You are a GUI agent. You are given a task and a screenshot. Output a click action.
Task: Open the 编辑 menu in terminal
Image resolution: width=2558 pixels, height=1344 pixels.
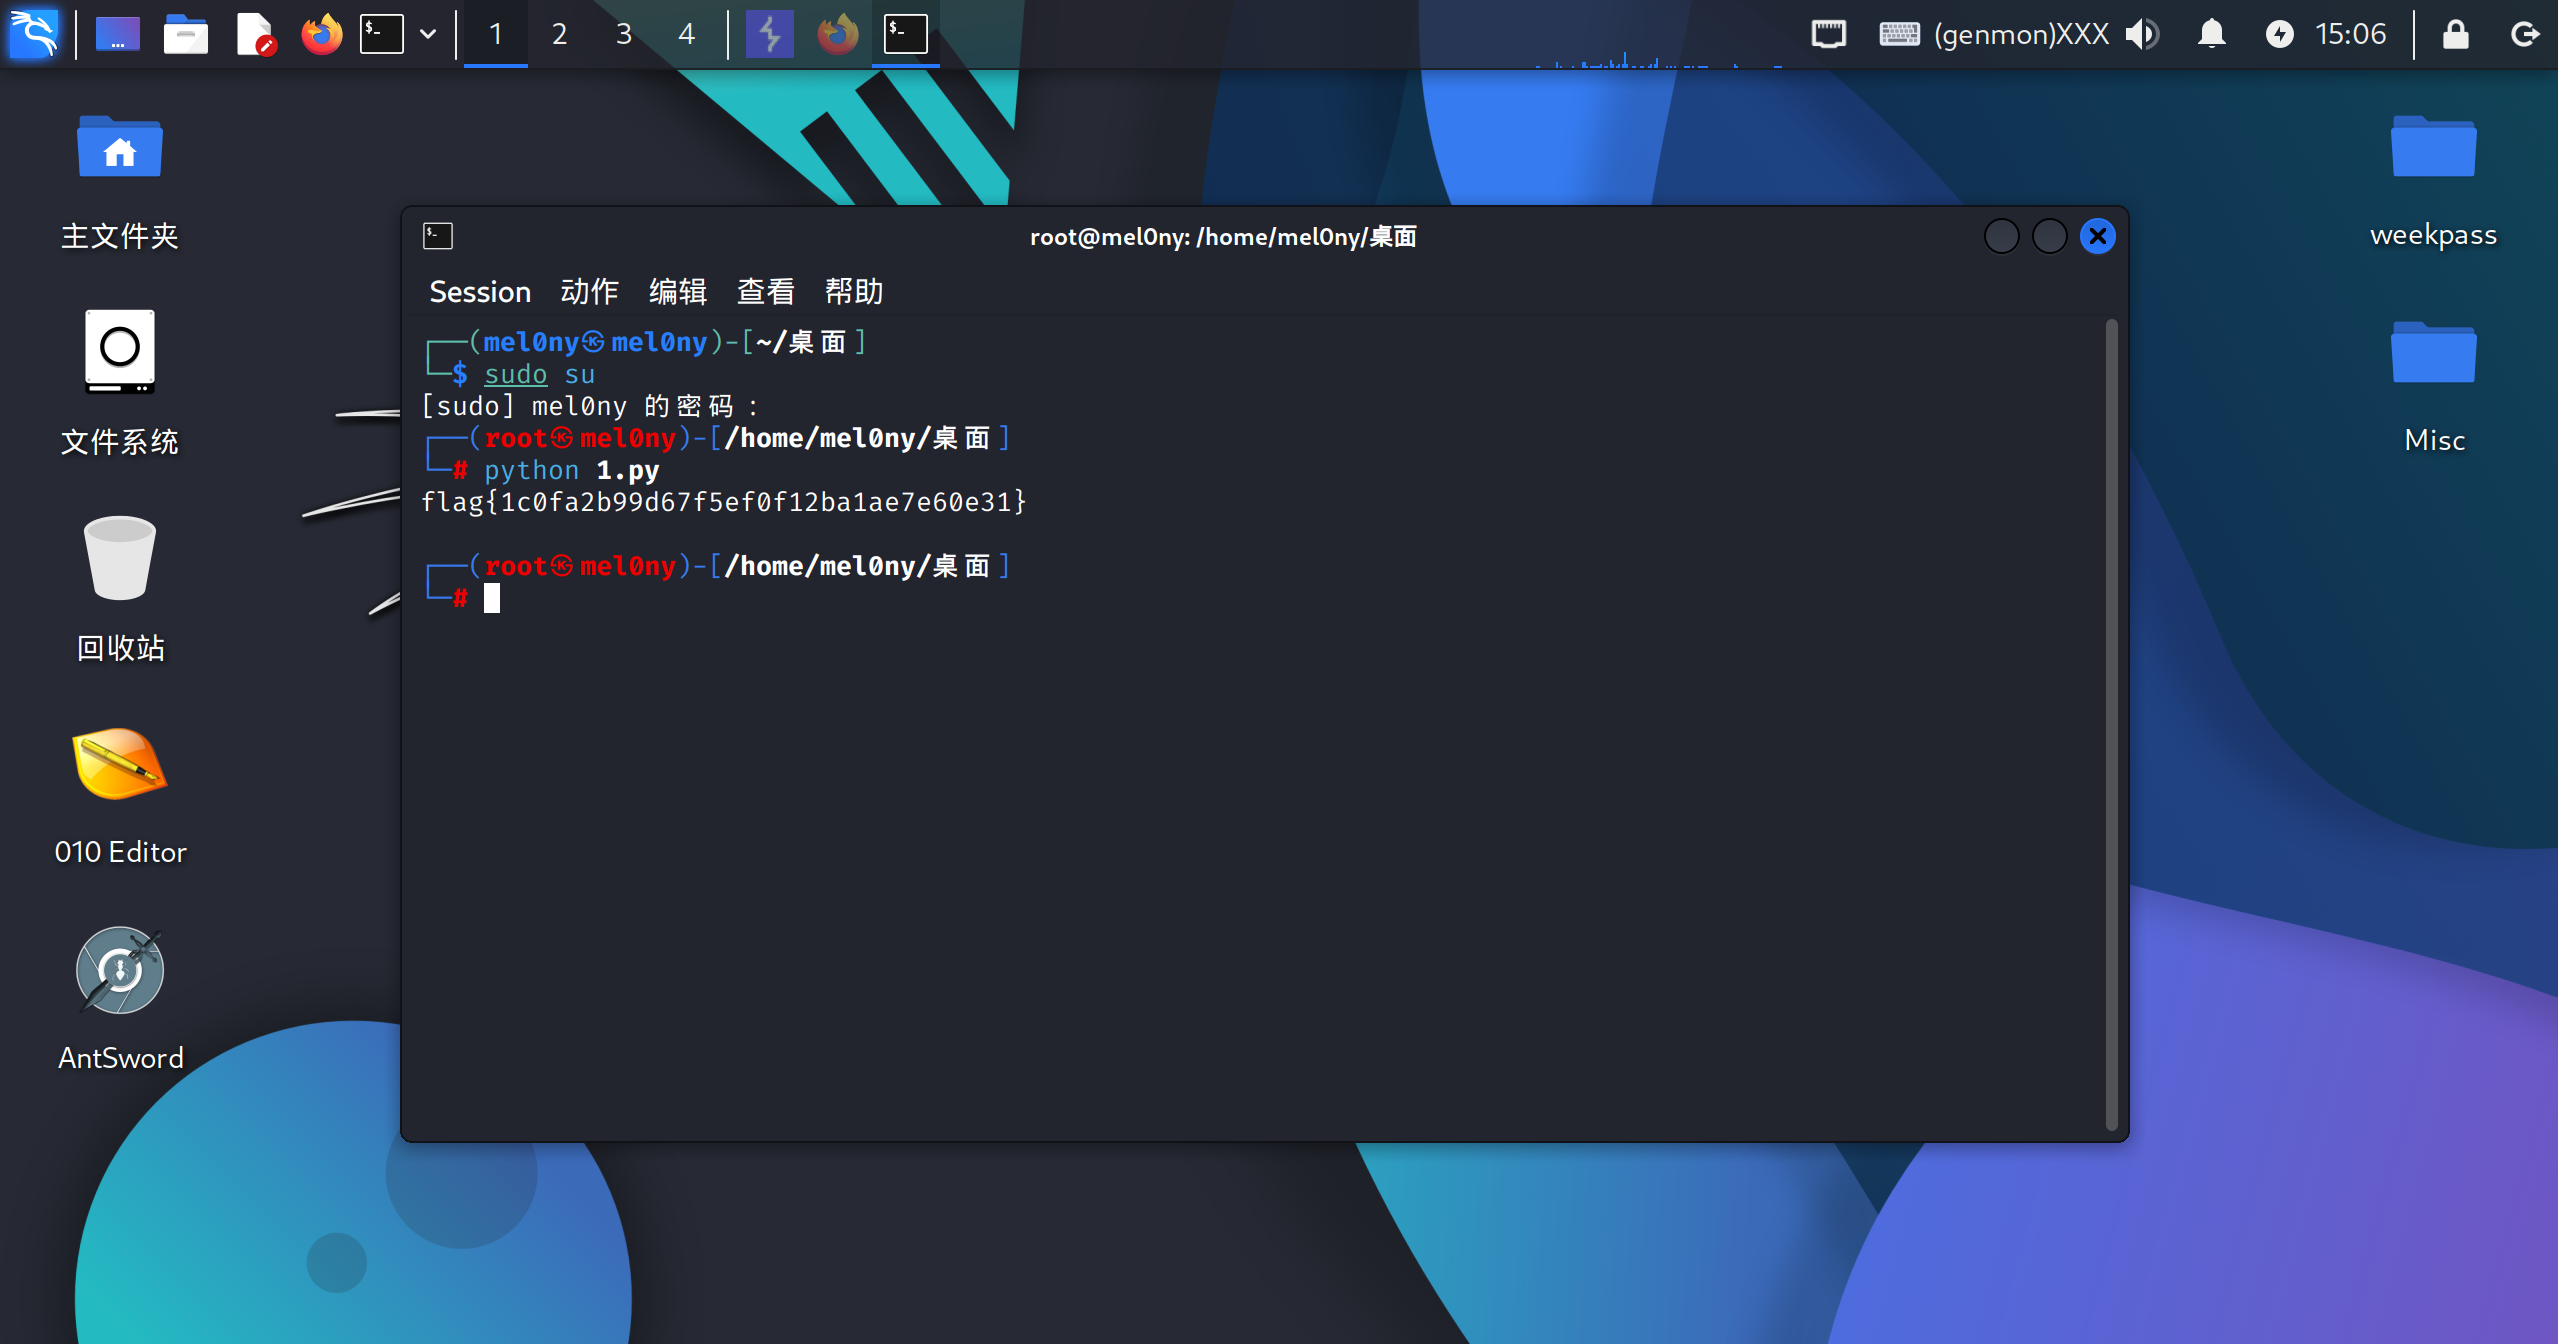click(677, 292)
